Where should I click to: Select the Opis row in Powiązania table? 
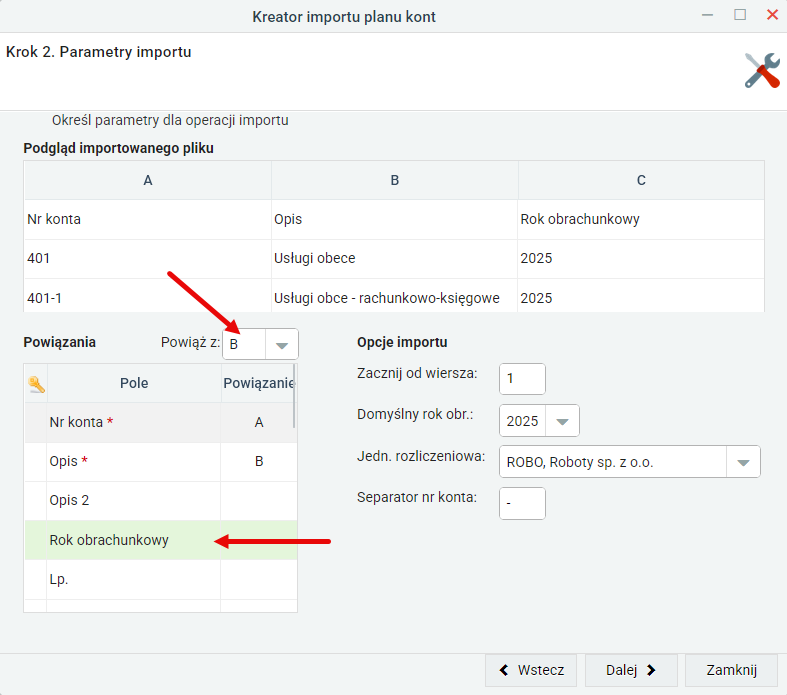click(x=161, y=462)
